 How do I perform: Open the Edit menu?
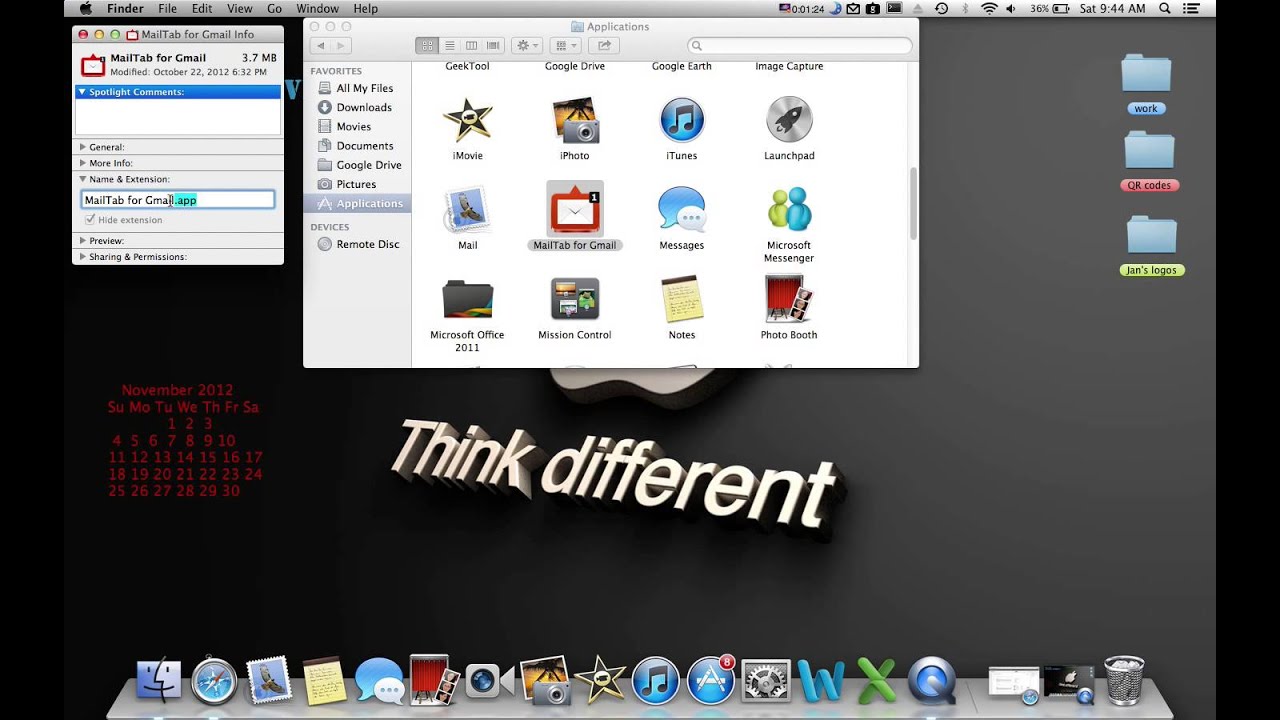coord(202,8)
